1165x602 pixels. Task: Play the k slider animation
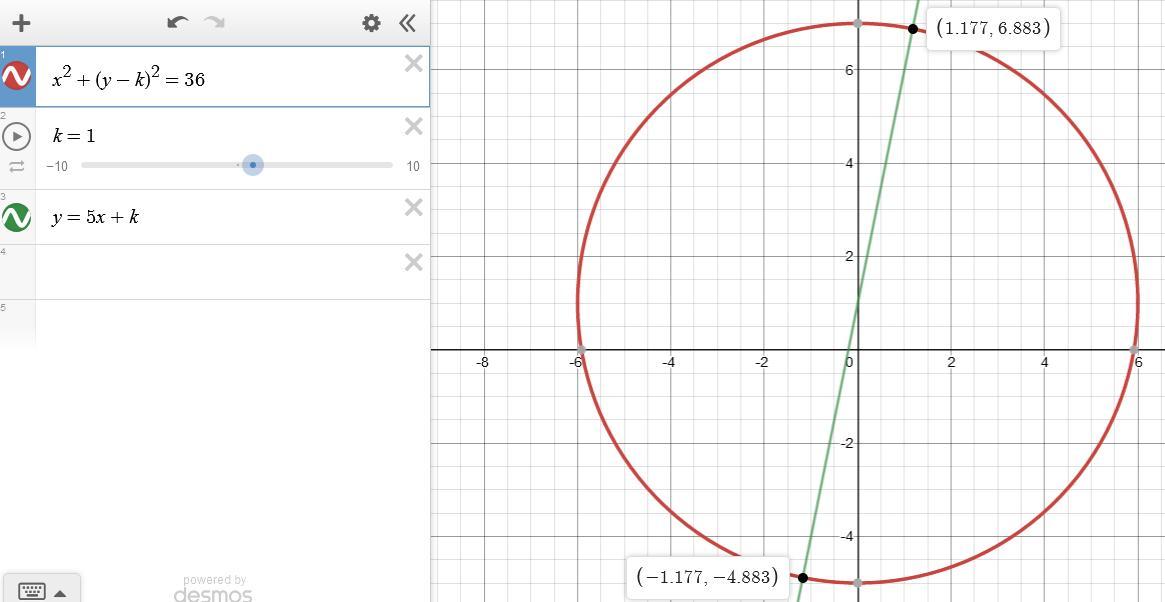16,137
